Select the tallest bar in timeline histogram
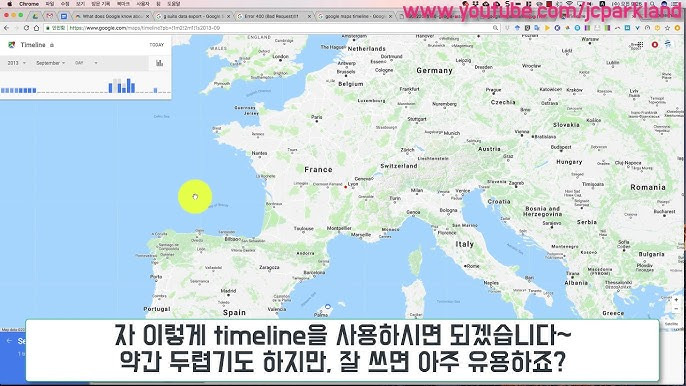The height and width of the screenshot is (386, 686). coord(129,86)
